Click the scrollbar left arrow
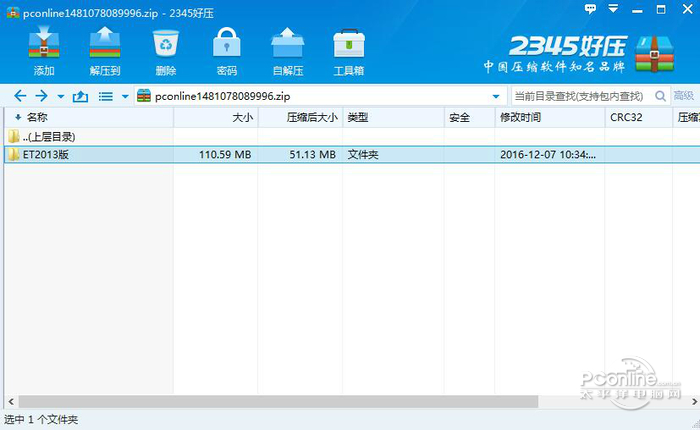The height and width of the screenshot is (430, 700). point(11,401)
